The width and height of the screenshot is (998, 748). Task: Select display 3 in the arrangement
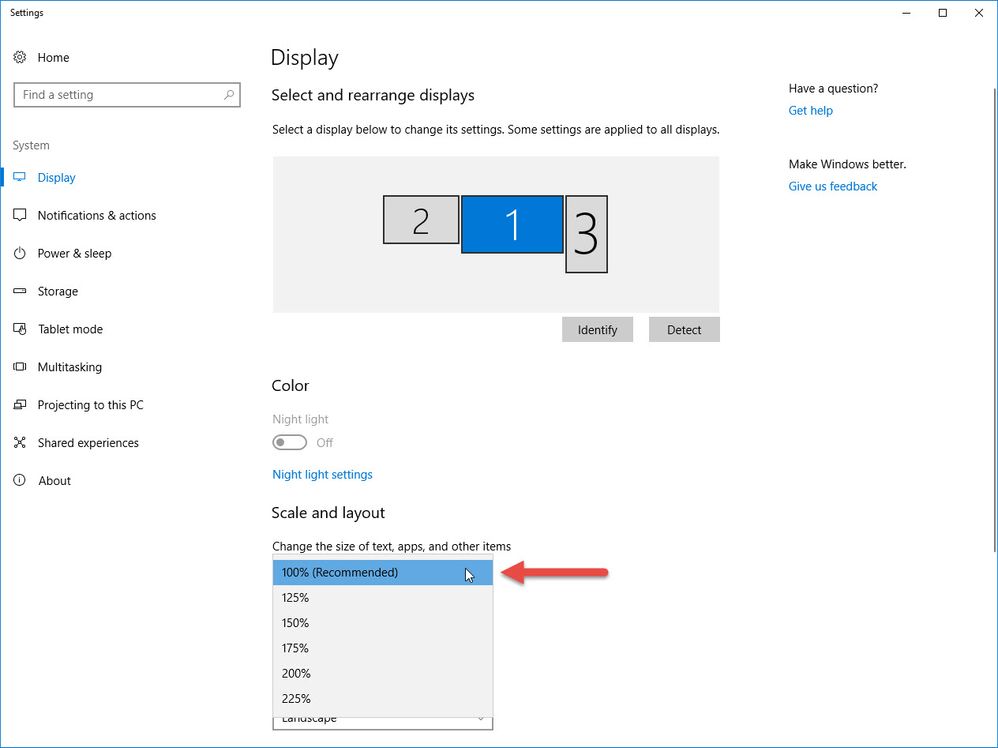(586, 234)
